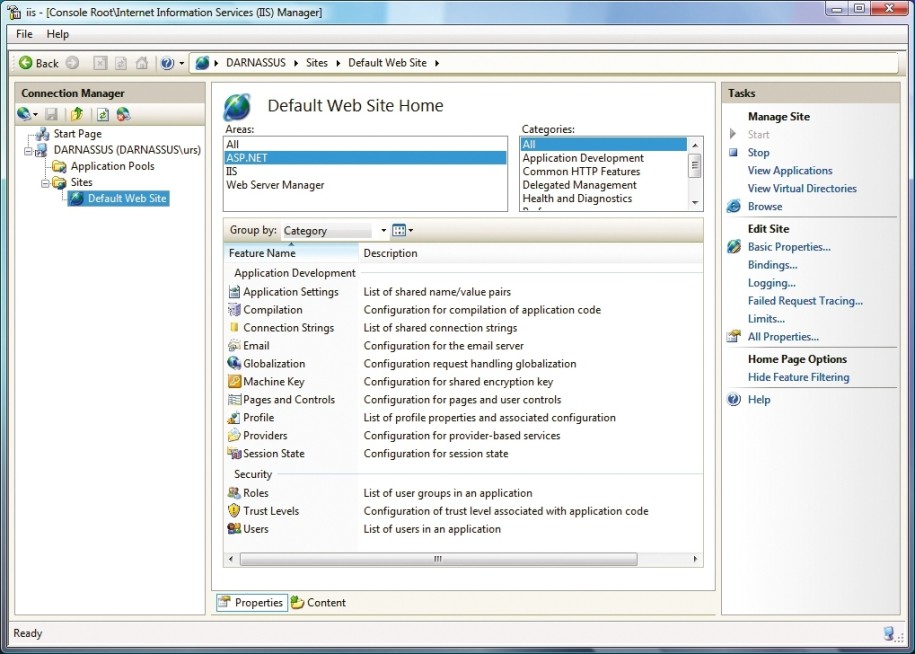Click the feature list scroll-right arrow
Screen dimensions: 915x654
coord(695,559)
